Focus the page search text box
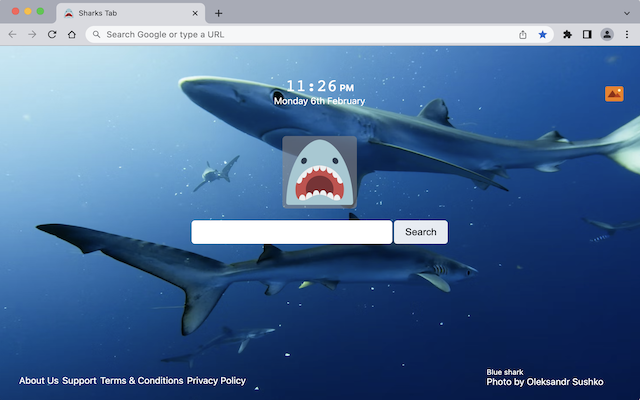The width and height of the screenshot is (640, 400). click(x=292, y=232)
